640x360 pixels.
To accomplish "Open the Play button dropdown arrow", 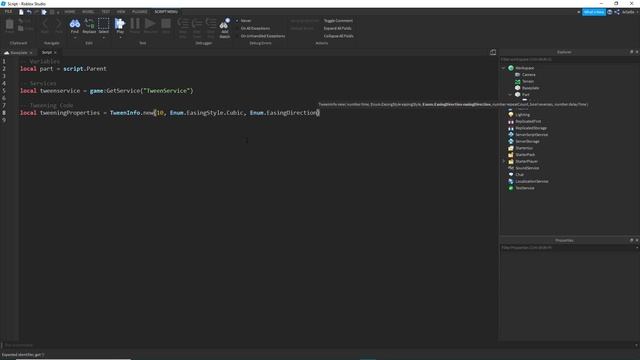I will pos(120,37).
